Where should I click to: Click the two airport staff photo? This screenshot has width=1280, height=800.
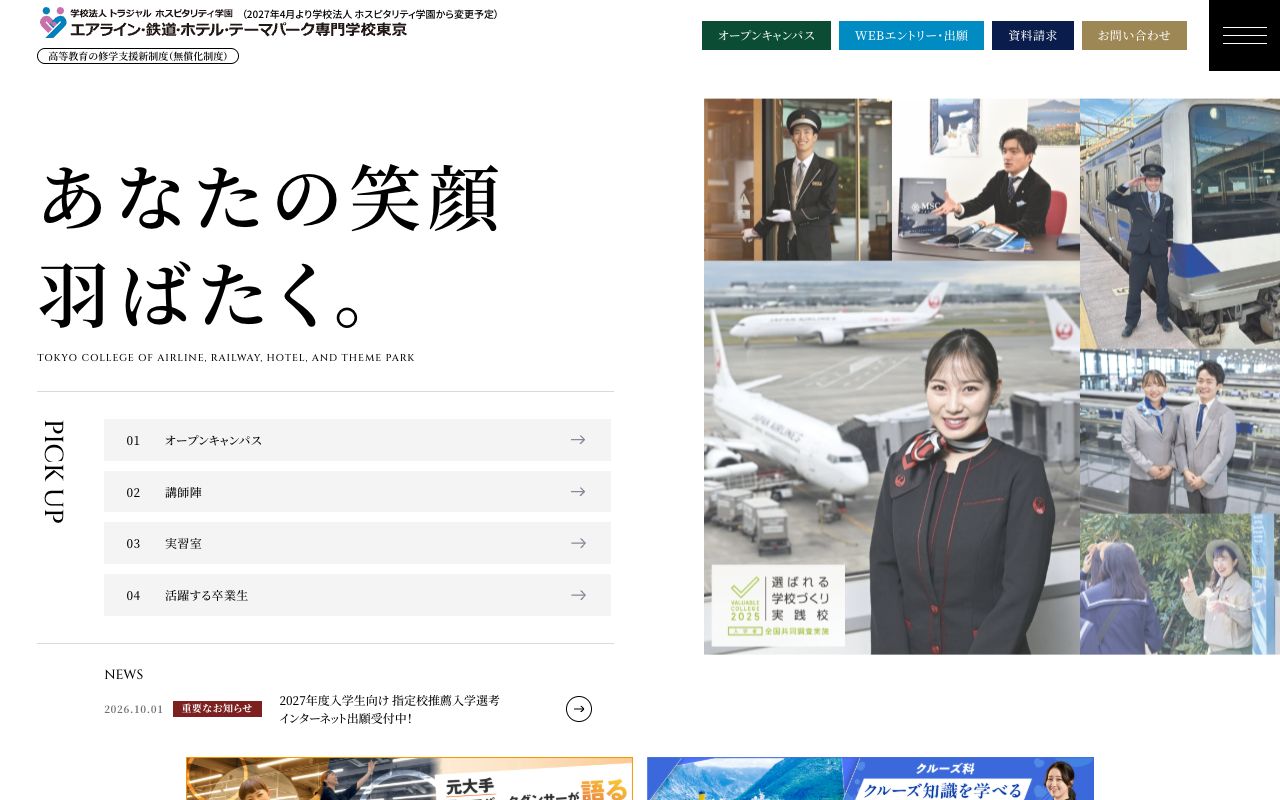(1180, 431)
